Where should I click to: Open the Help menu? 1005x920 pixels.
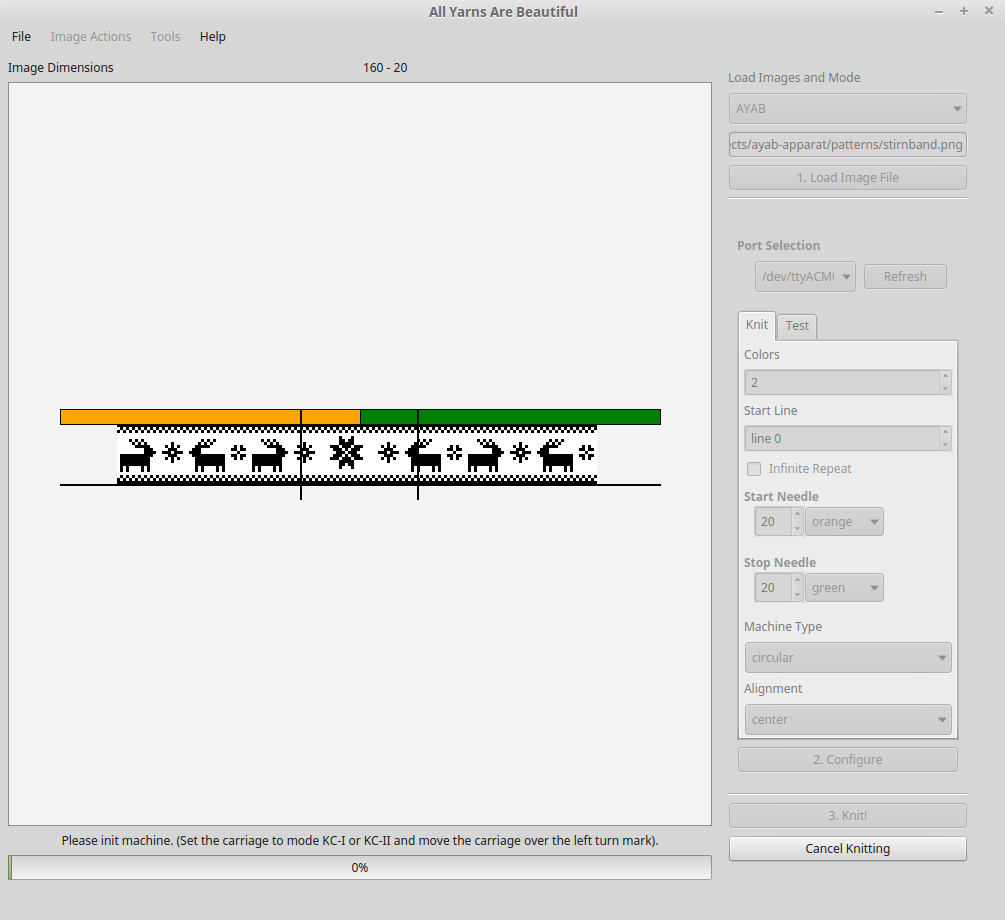(x=212, y=37)
